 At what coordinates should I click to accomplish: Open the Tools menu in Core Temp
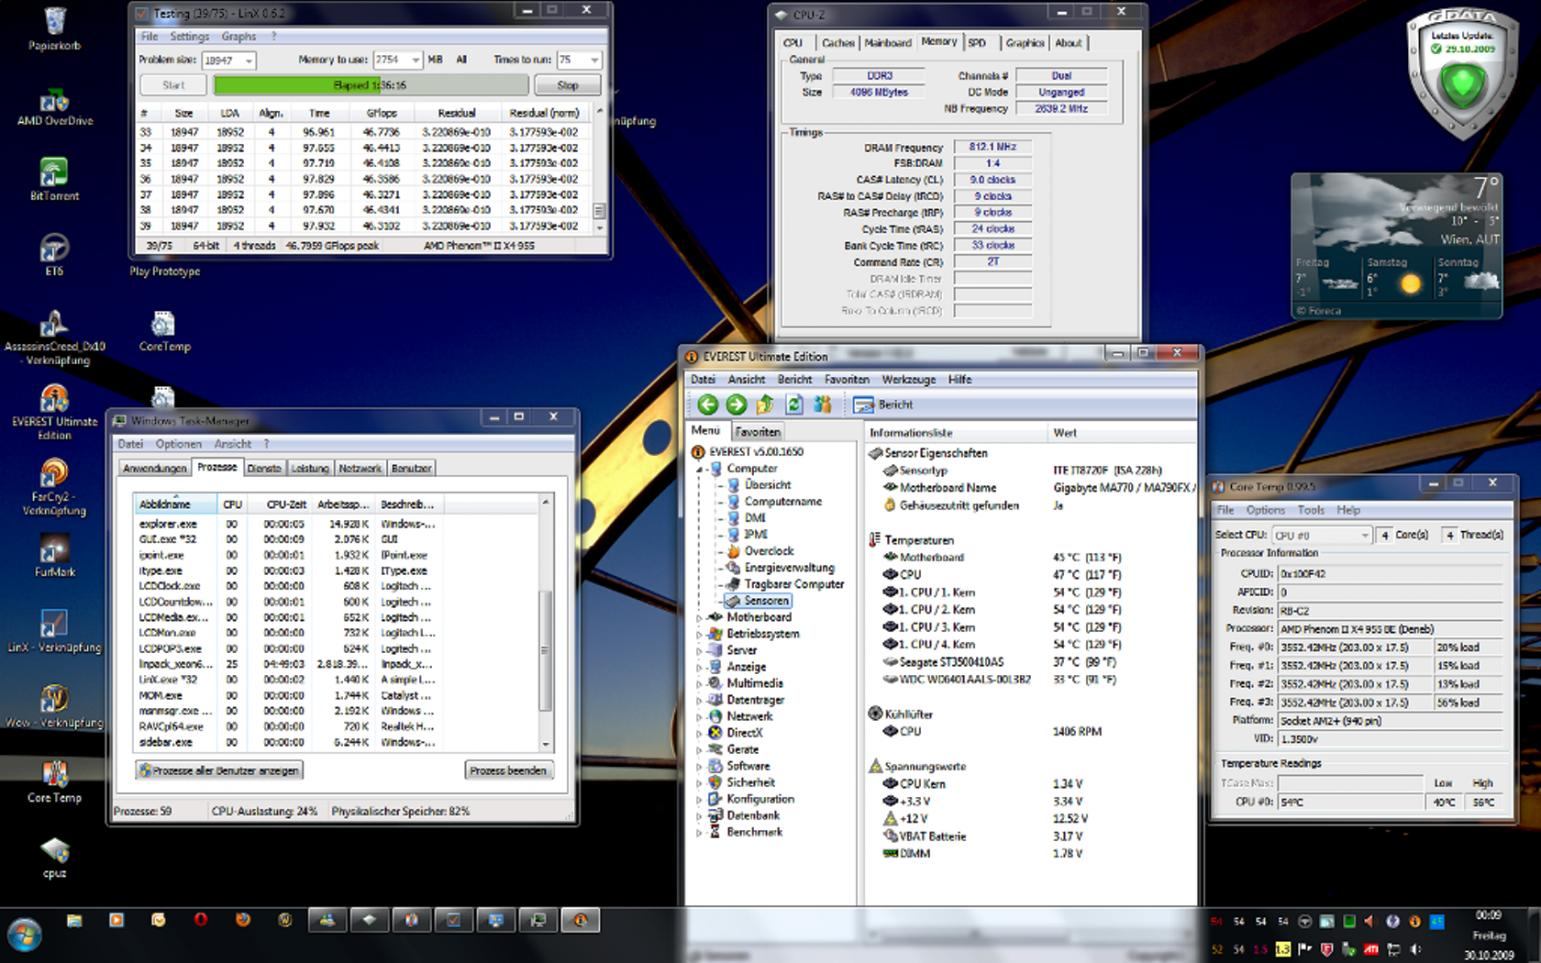click(x=1310, y=510)
